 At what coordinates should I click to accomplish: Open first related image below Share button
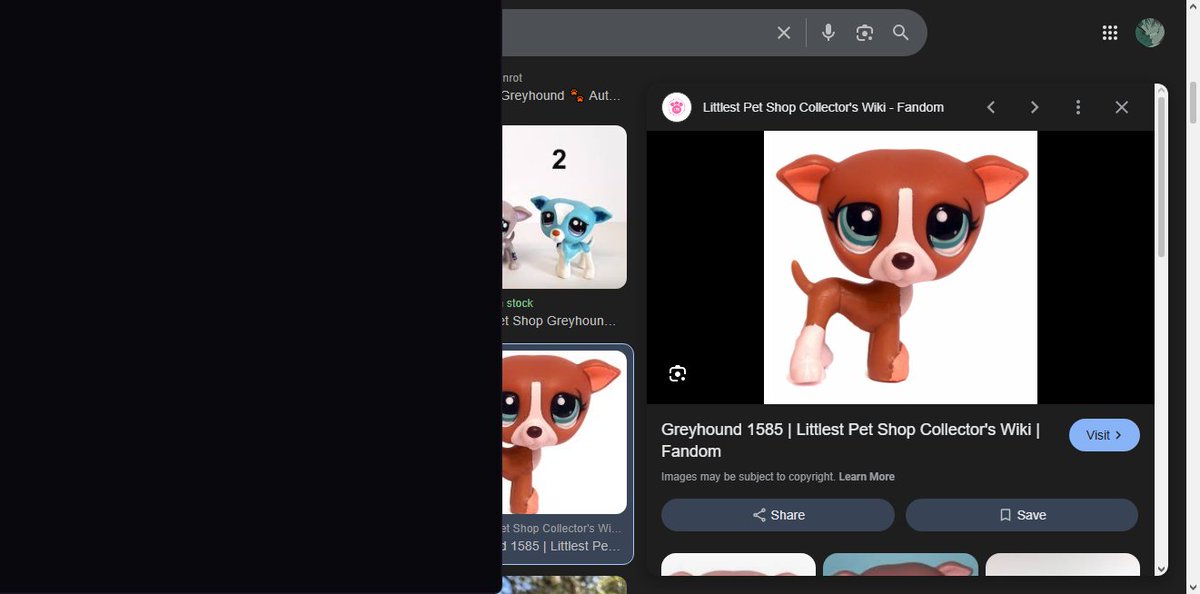[738, 565]
